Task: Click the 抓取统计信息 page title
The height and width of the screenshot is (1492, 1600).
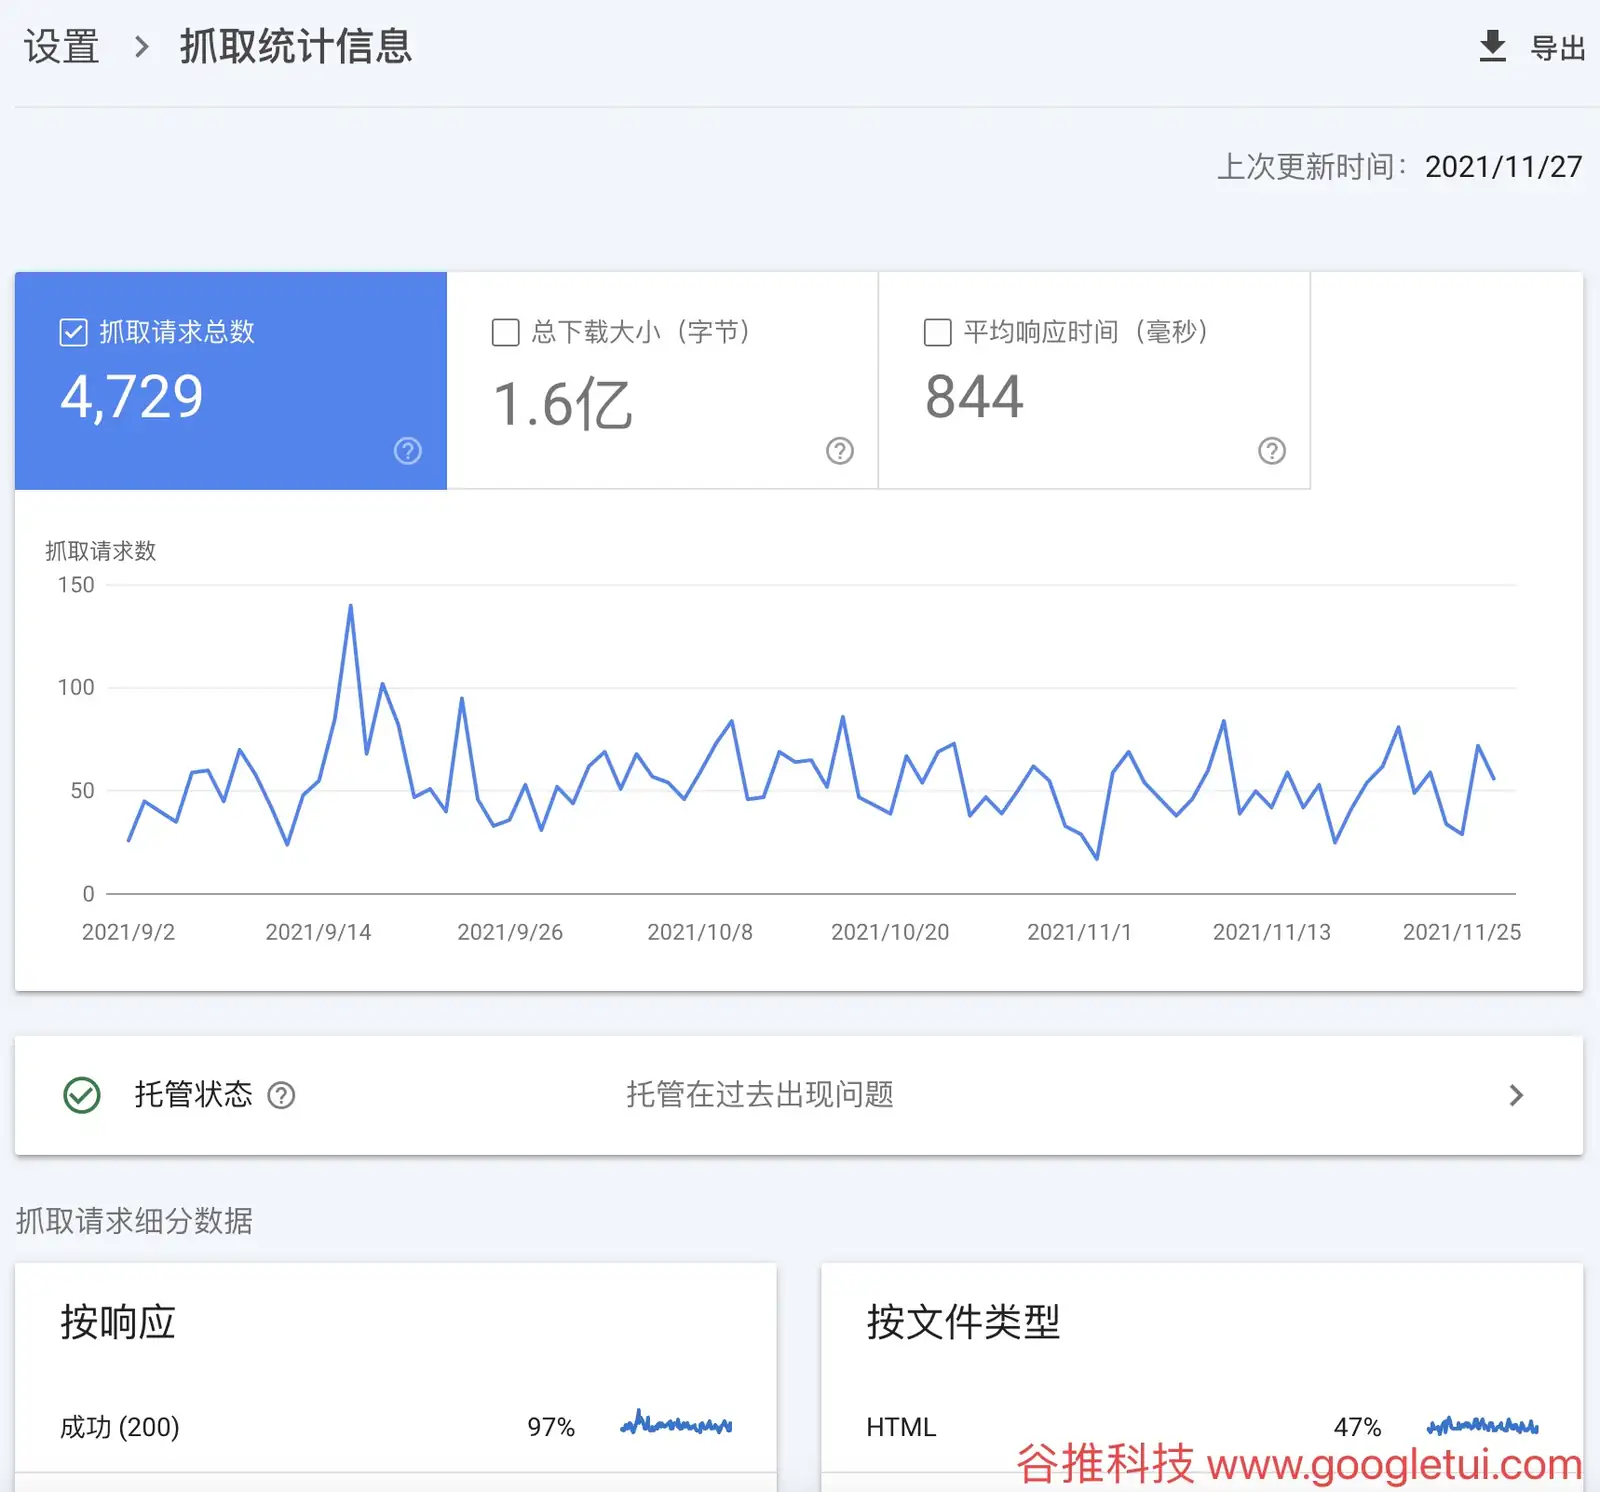Action: 296,47
